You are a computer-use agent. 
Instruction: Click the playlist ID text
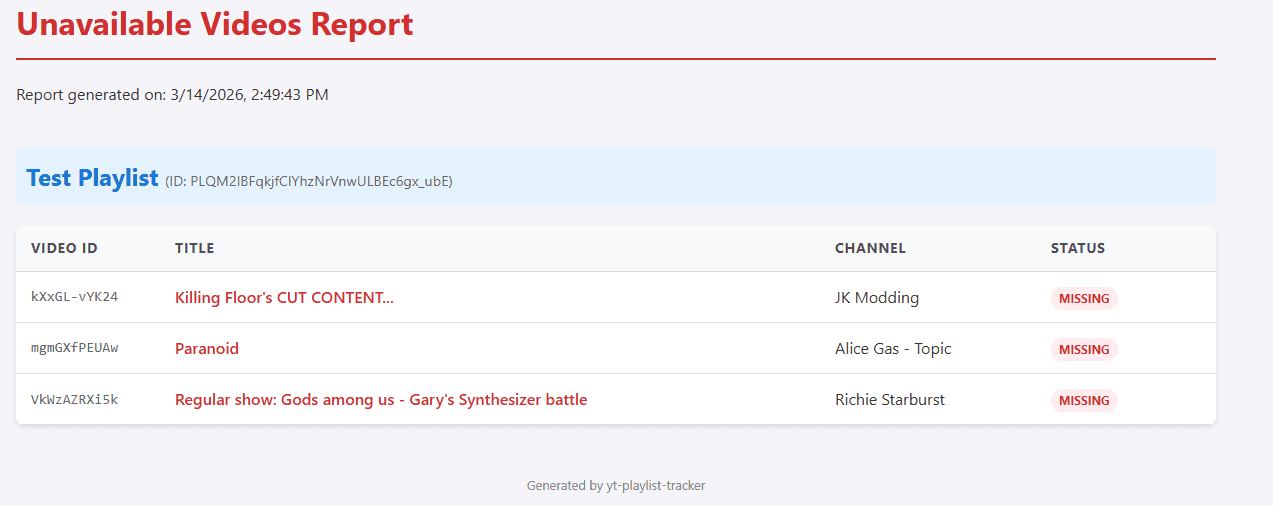pyautogui.click(x=309, y=181)
